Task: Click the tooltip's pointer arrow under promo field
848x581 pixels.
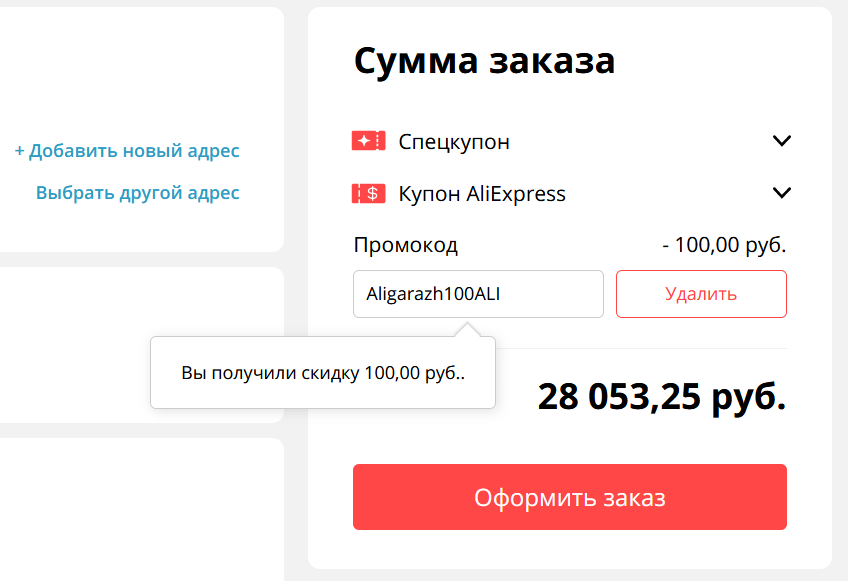Action: (x=466, y=330)
